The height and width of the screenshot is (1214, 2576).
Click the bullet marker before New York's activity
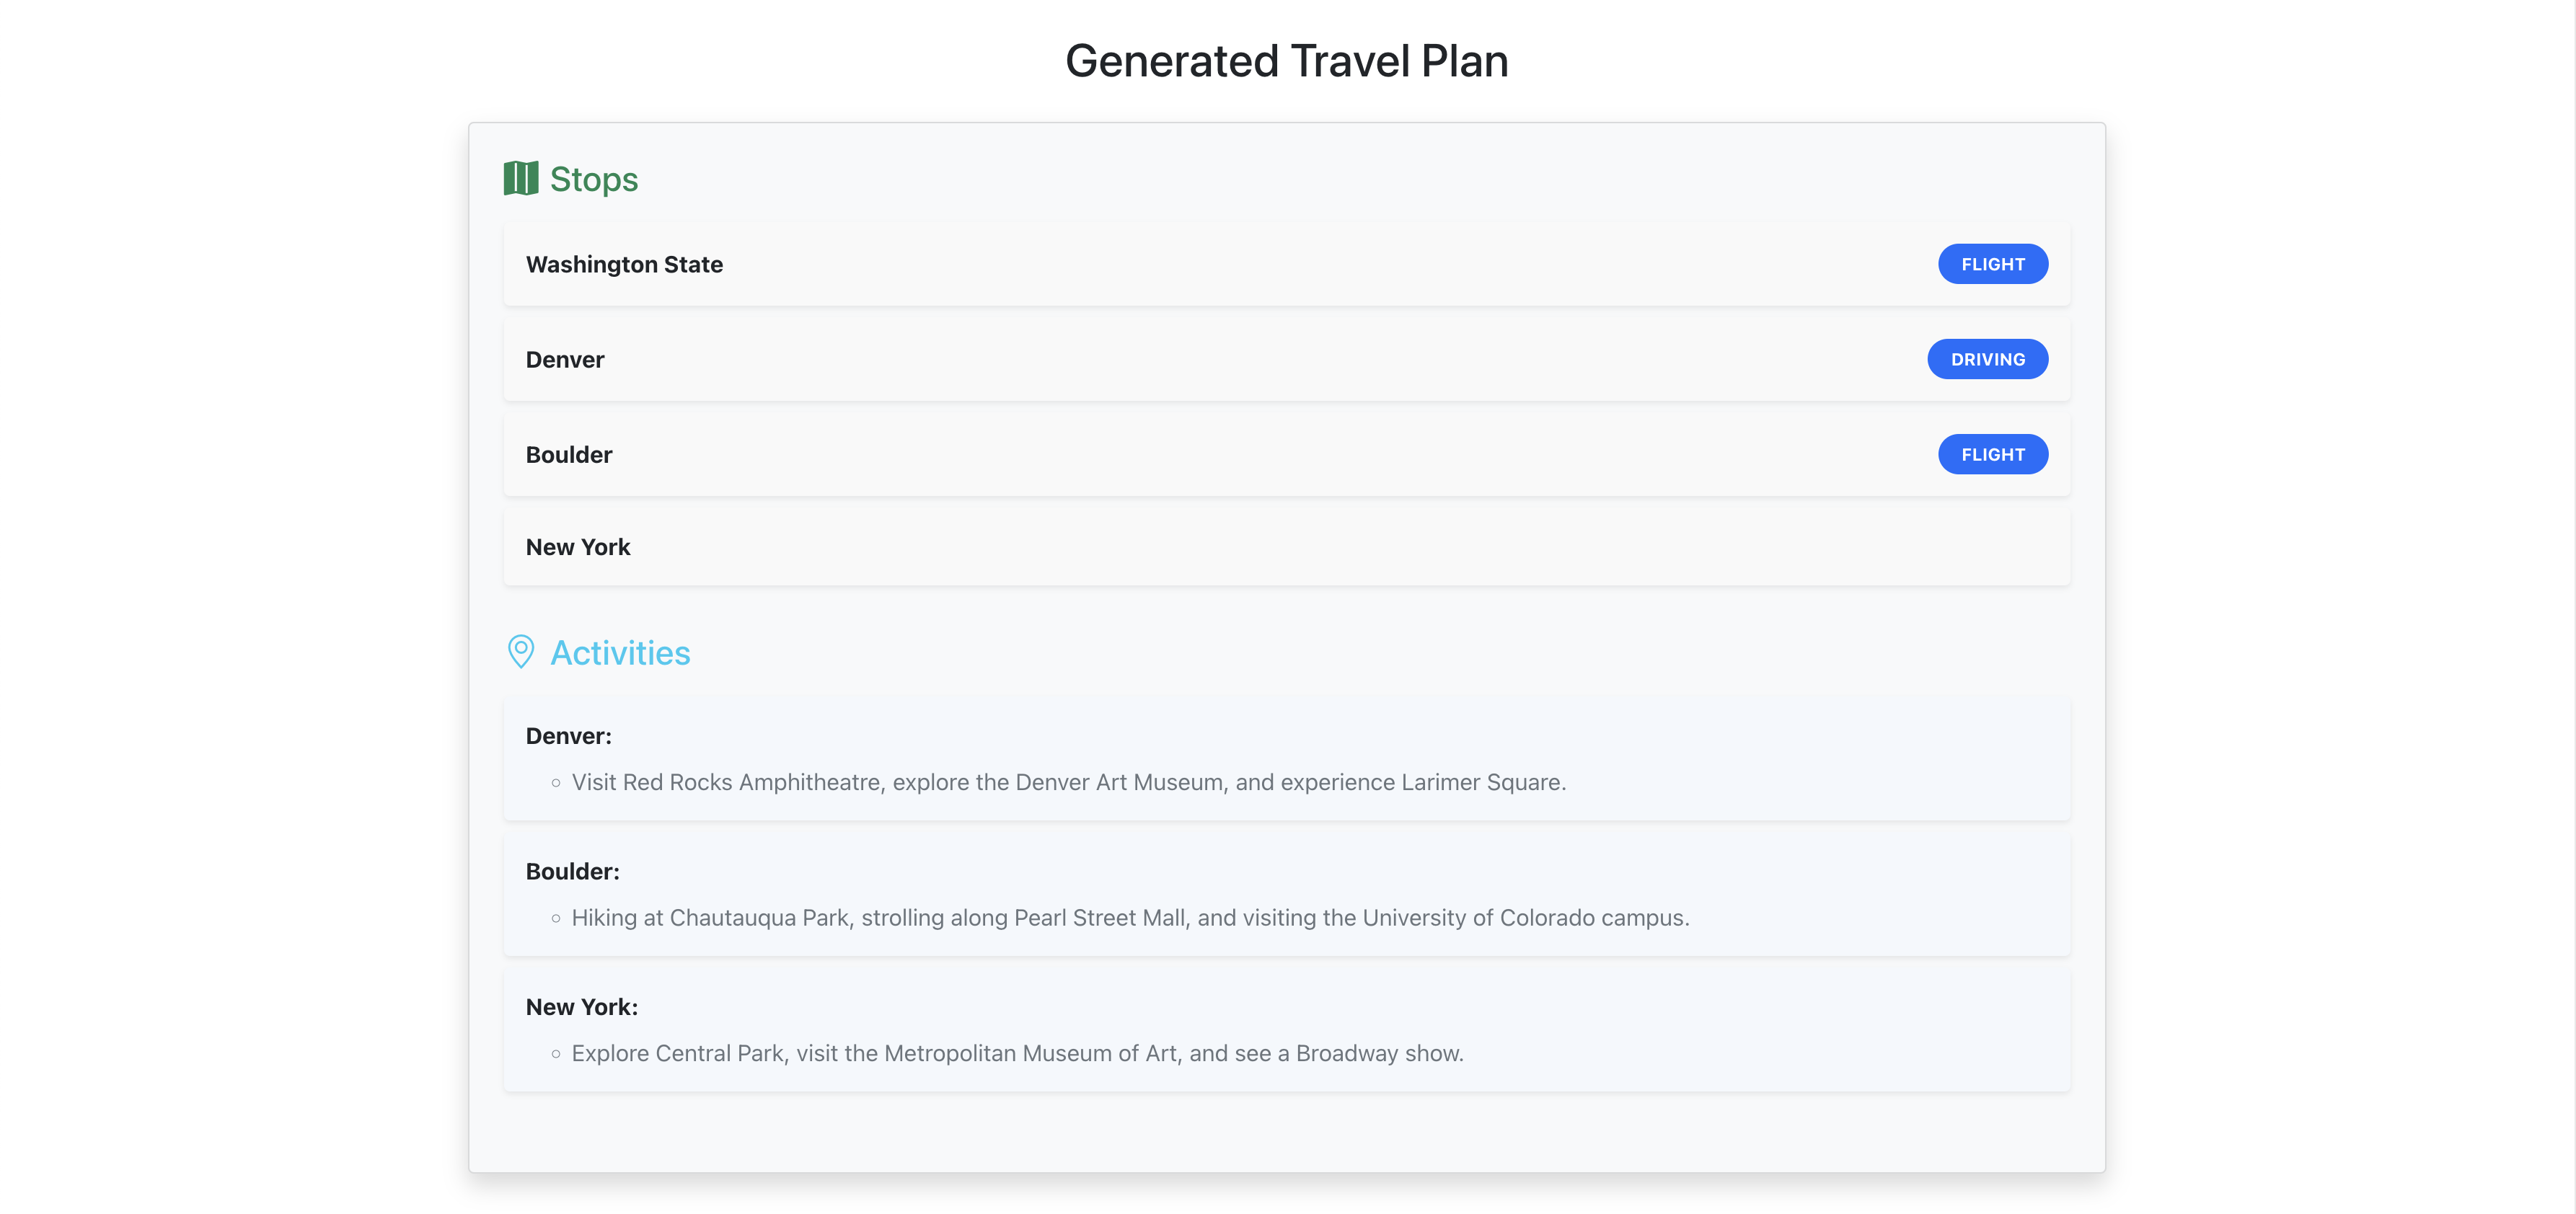pos(556,1054)
